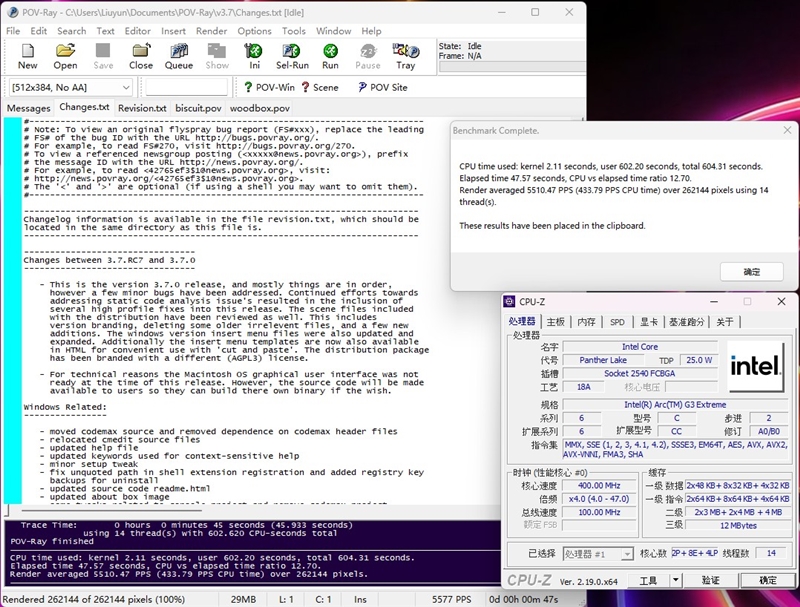800x607 pixels.
Task: Open the biscuit.pov tab
Action: tap(198, 108)
